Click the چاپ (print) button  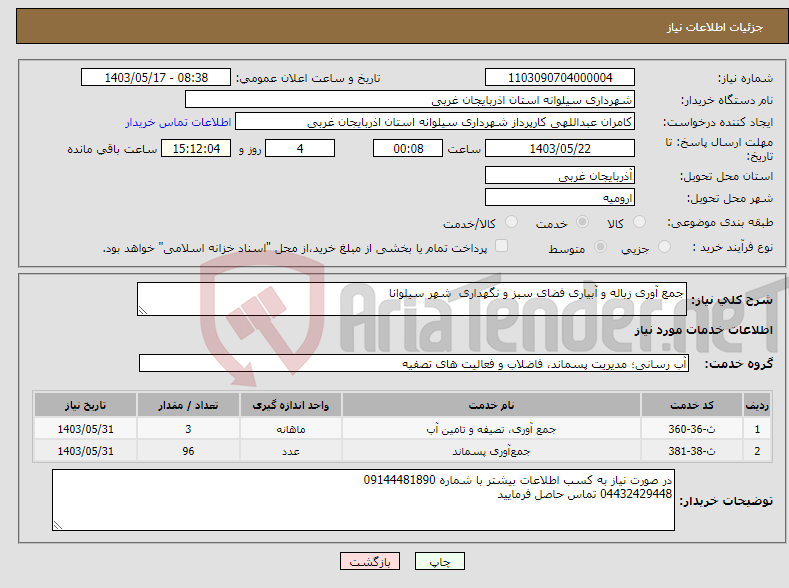[439, 561]
